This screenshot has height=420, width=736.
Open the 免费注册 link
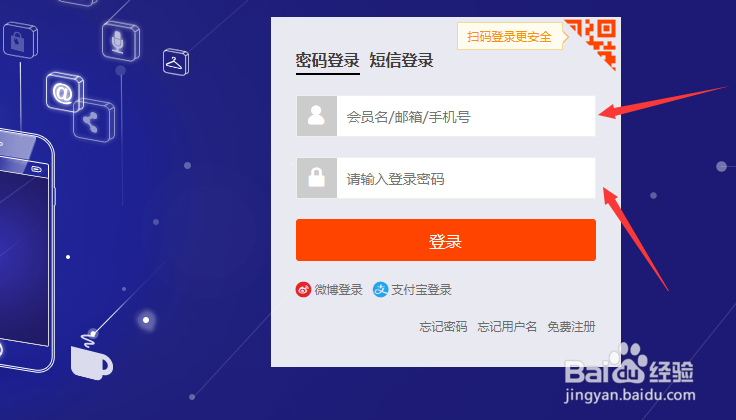pyautogui.click(x=571, y=327)
